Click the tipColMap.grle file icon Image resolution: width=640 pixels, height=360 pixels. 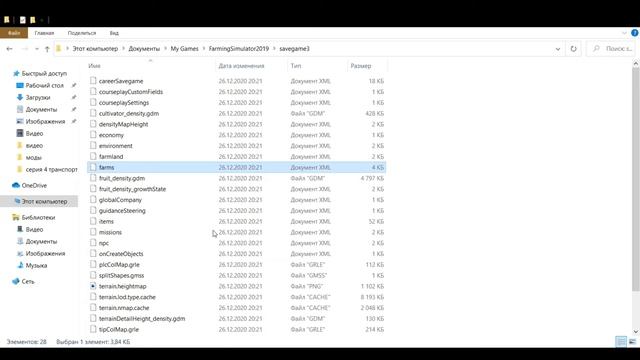(93, 329)
